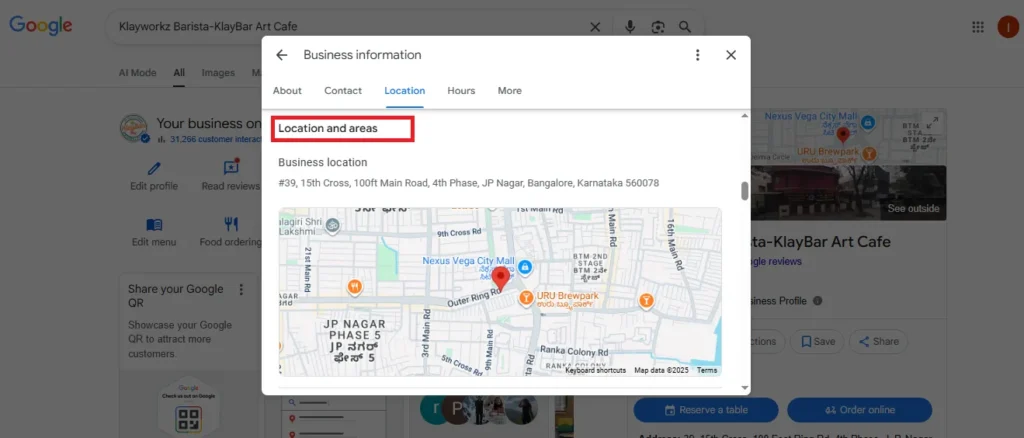Click the dialog scrollbar thumb

click(x=744, y=191)
